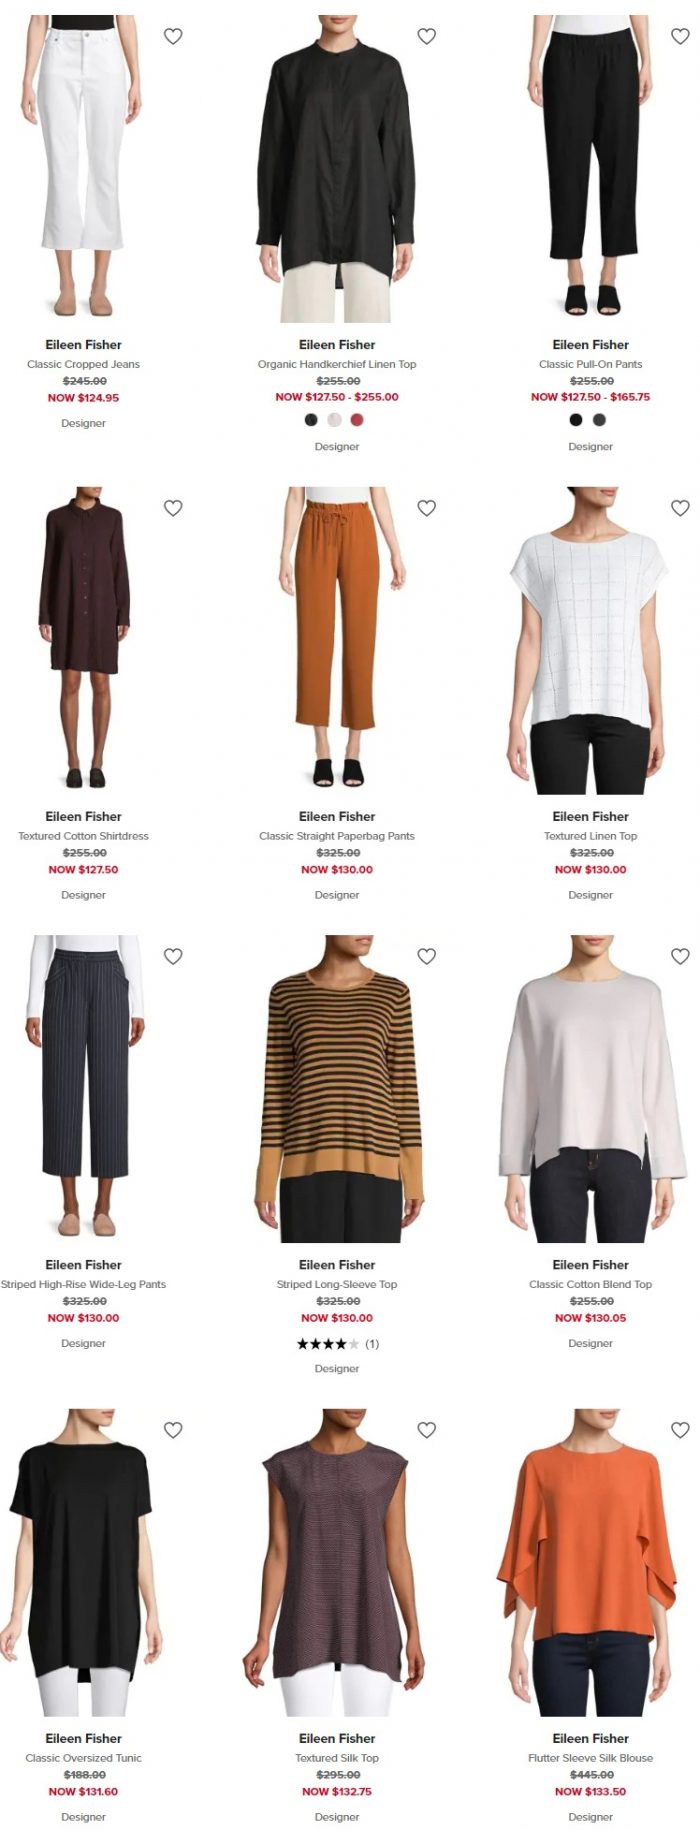This screenshot has width=700, height=1830.
Task: Open Classic Cropped Jeans product link
Action: pyautogui.click(x=83, y=364)
